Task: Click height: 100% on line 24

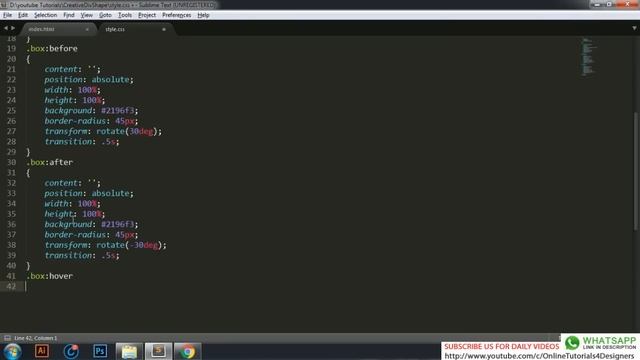Action: point(75,100)
